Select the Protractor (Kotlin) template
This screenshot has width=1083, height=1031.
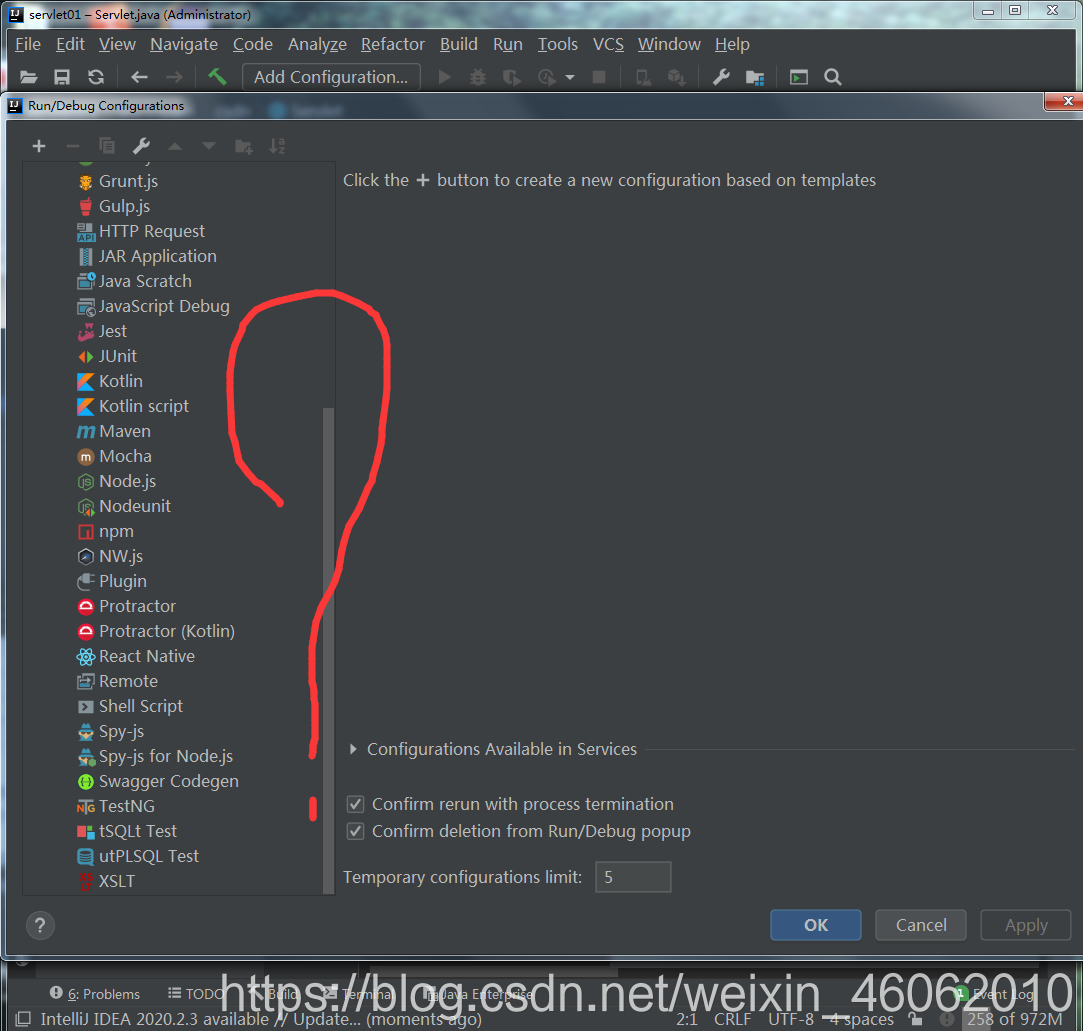166,631
